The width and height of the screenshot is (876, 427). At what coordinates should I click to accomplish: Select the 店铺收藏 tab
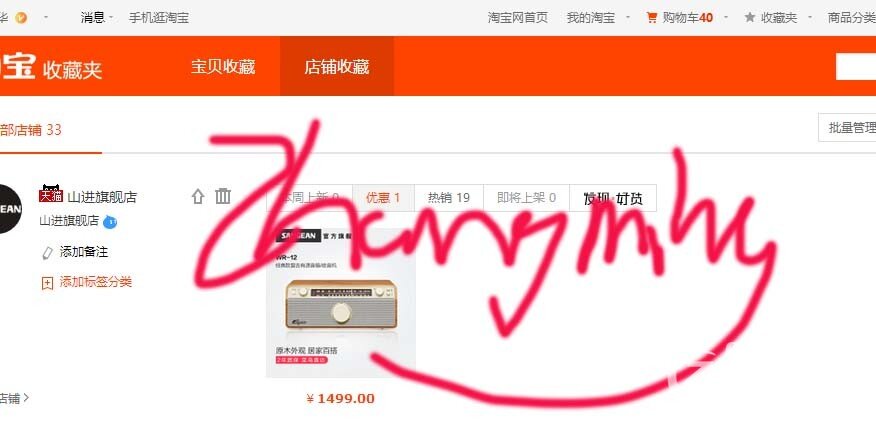pos(336,67)
